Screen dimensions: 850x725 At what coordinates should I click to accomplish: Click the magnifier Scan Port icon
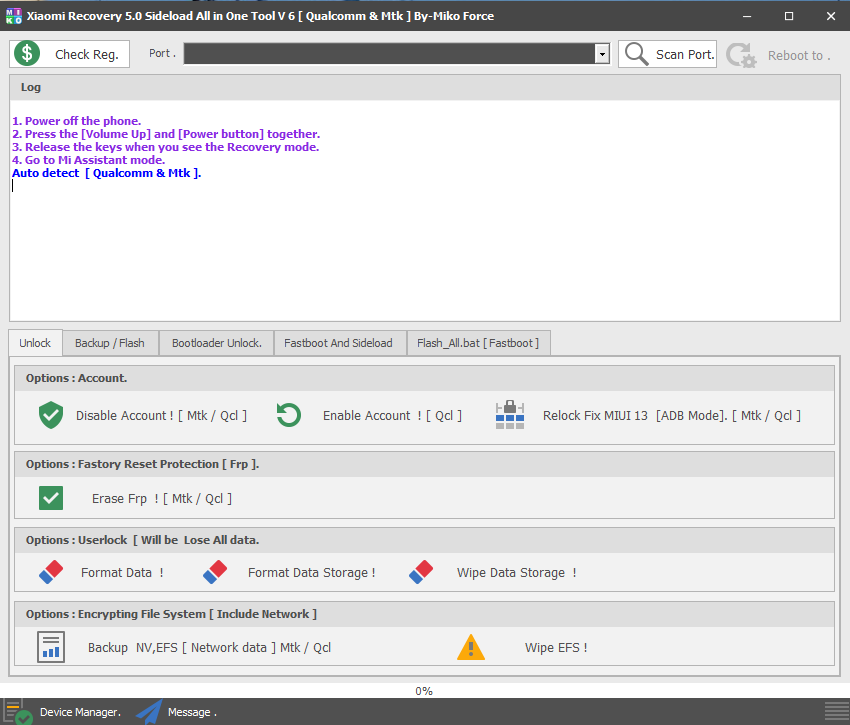pos(636,54)
